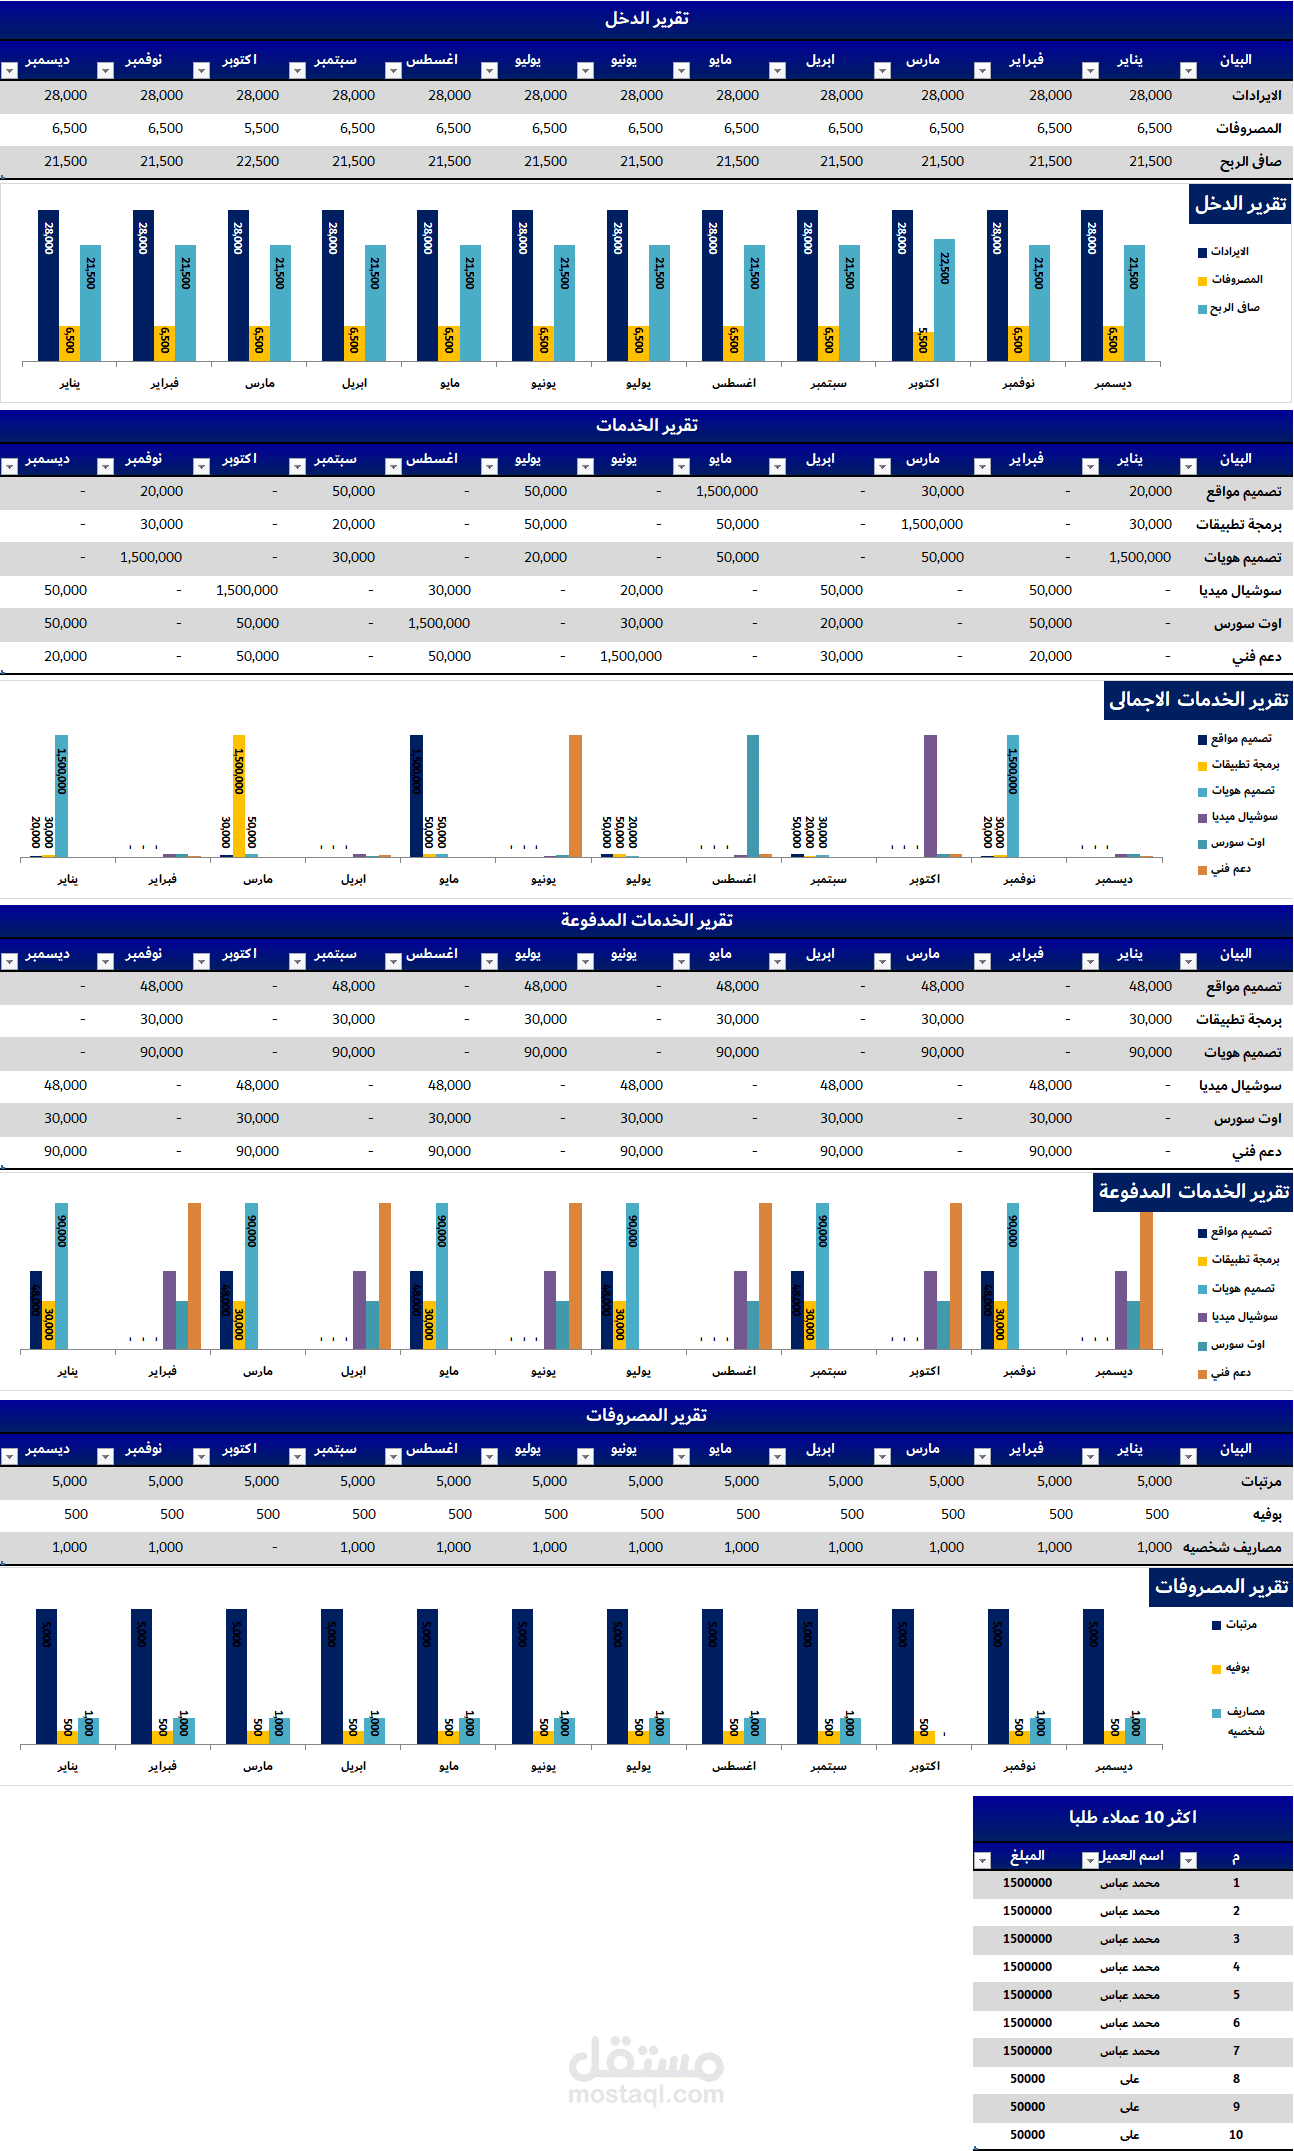Select the 'مرتبات' row label in expenses table
The image size is (1294, 2151).
click(1261, 1482)
